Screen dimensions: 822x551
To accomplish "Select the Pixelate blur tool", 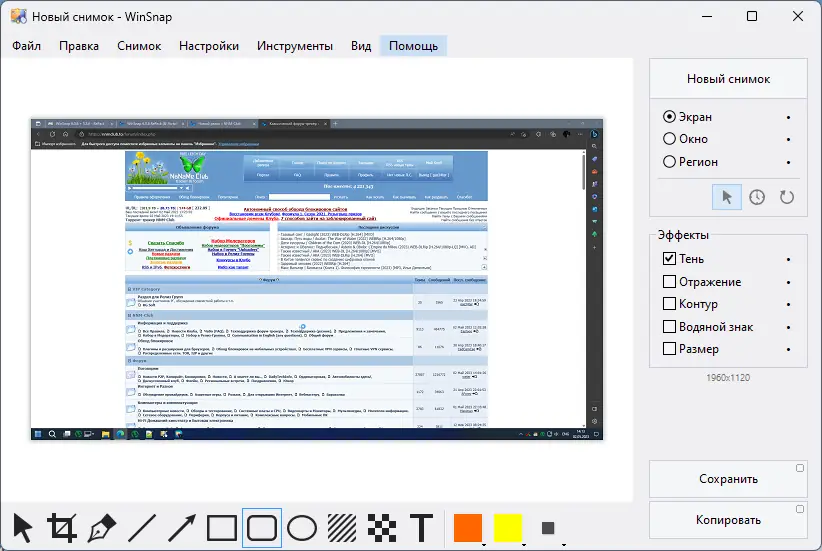I will (x=382, y=528).
